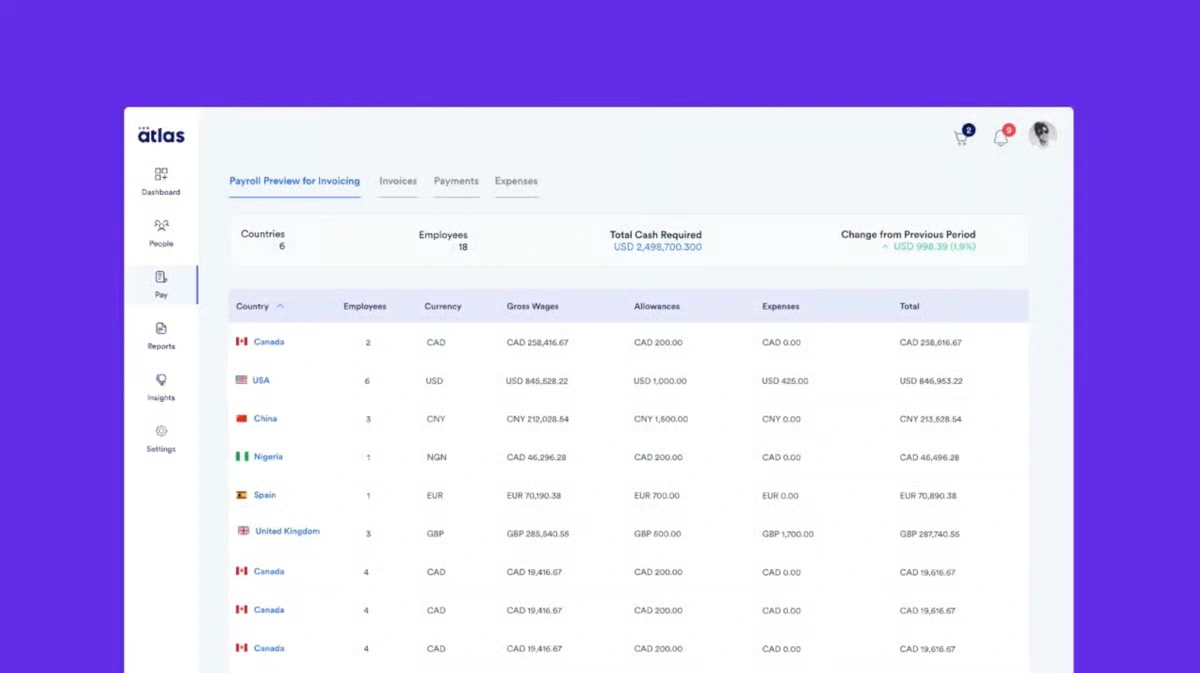Screen dimensions: 1200x673
Task: Switch to the Expenses tab
Action: point(516,181)
